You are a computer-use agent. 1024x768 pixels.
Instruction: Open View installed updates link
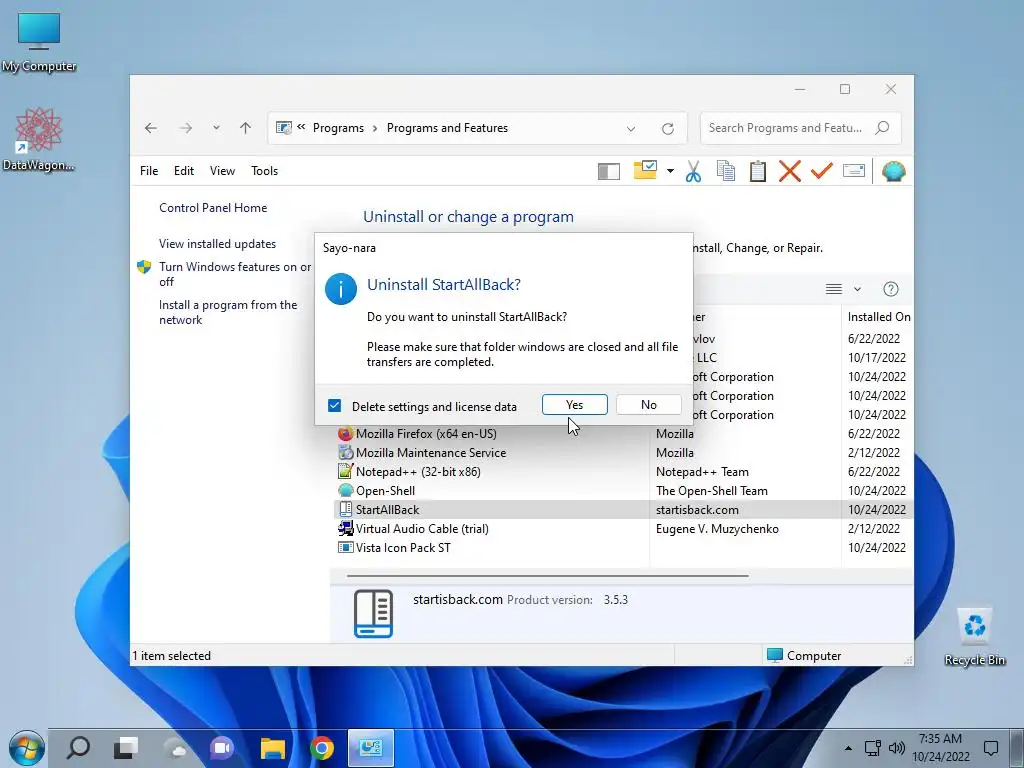pyautogui.click(x=217, y=244)
